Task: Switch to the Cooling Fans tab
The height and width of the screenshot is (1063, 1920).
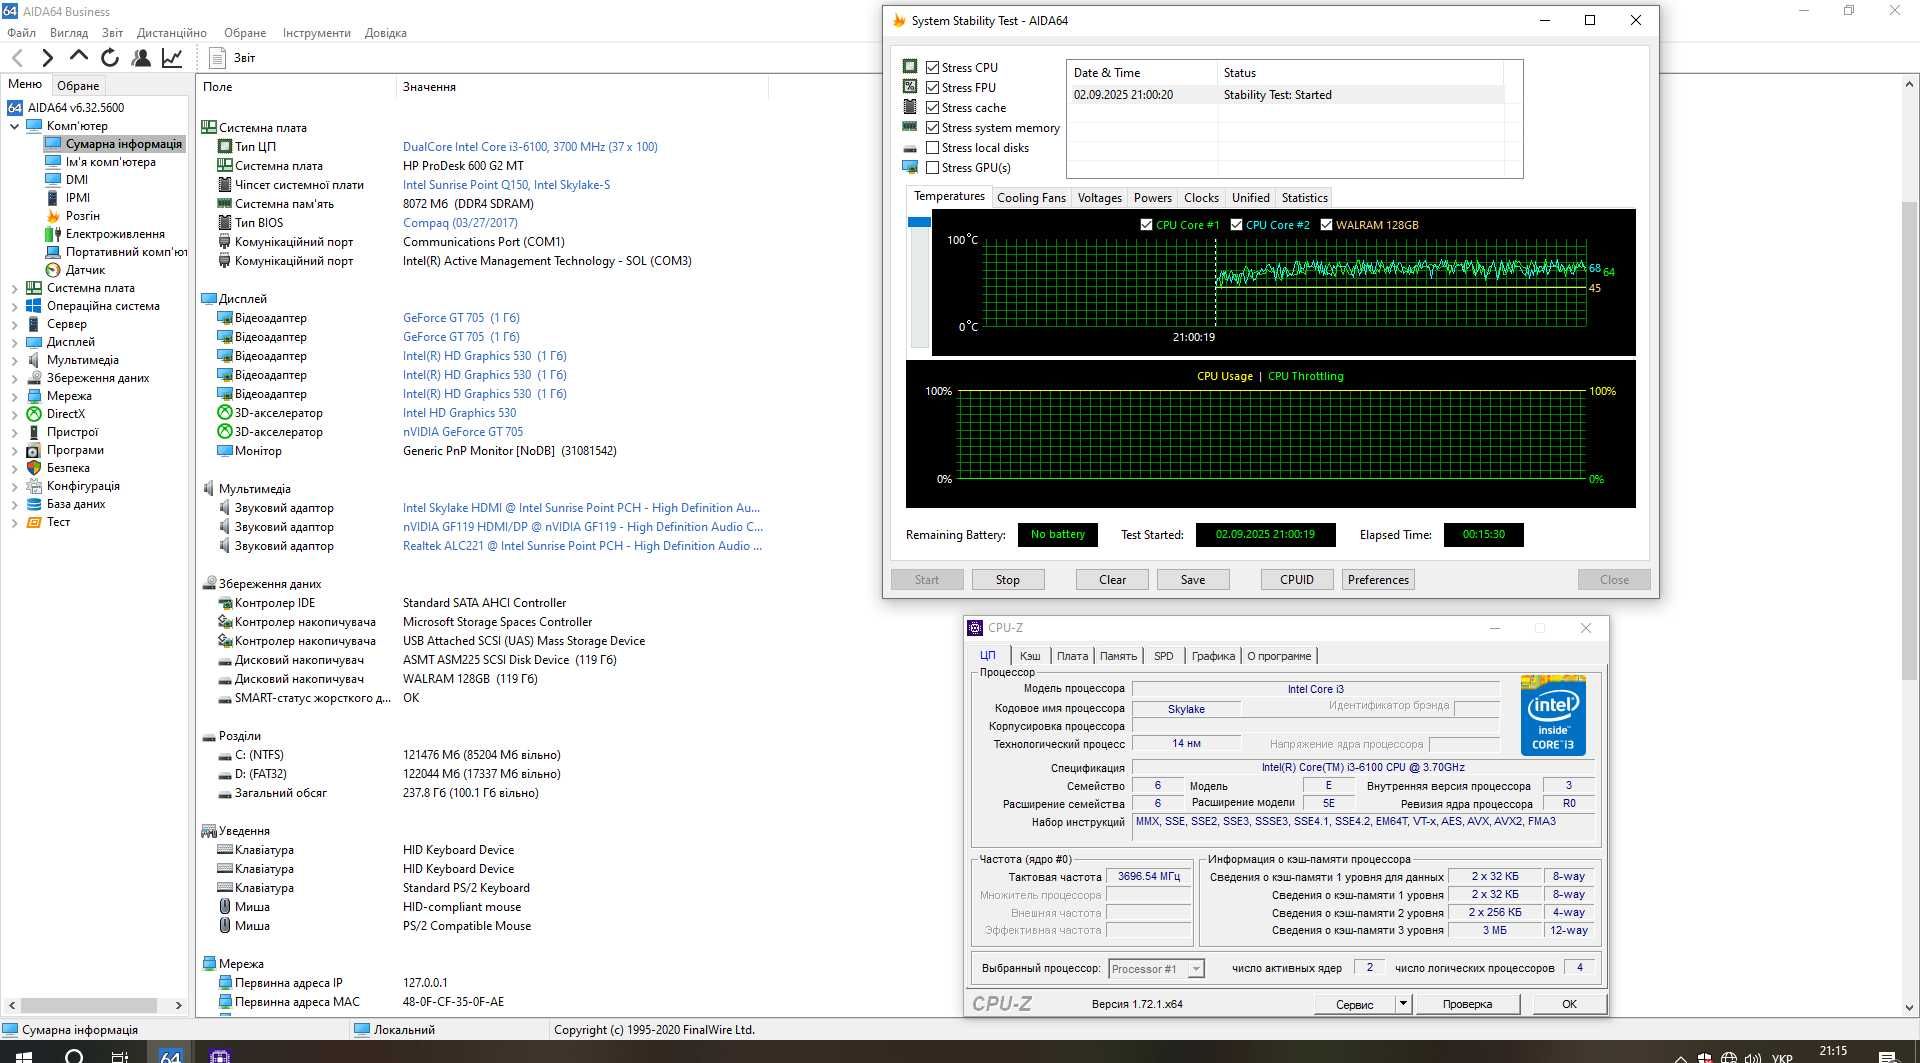Action: point(1031,198)
